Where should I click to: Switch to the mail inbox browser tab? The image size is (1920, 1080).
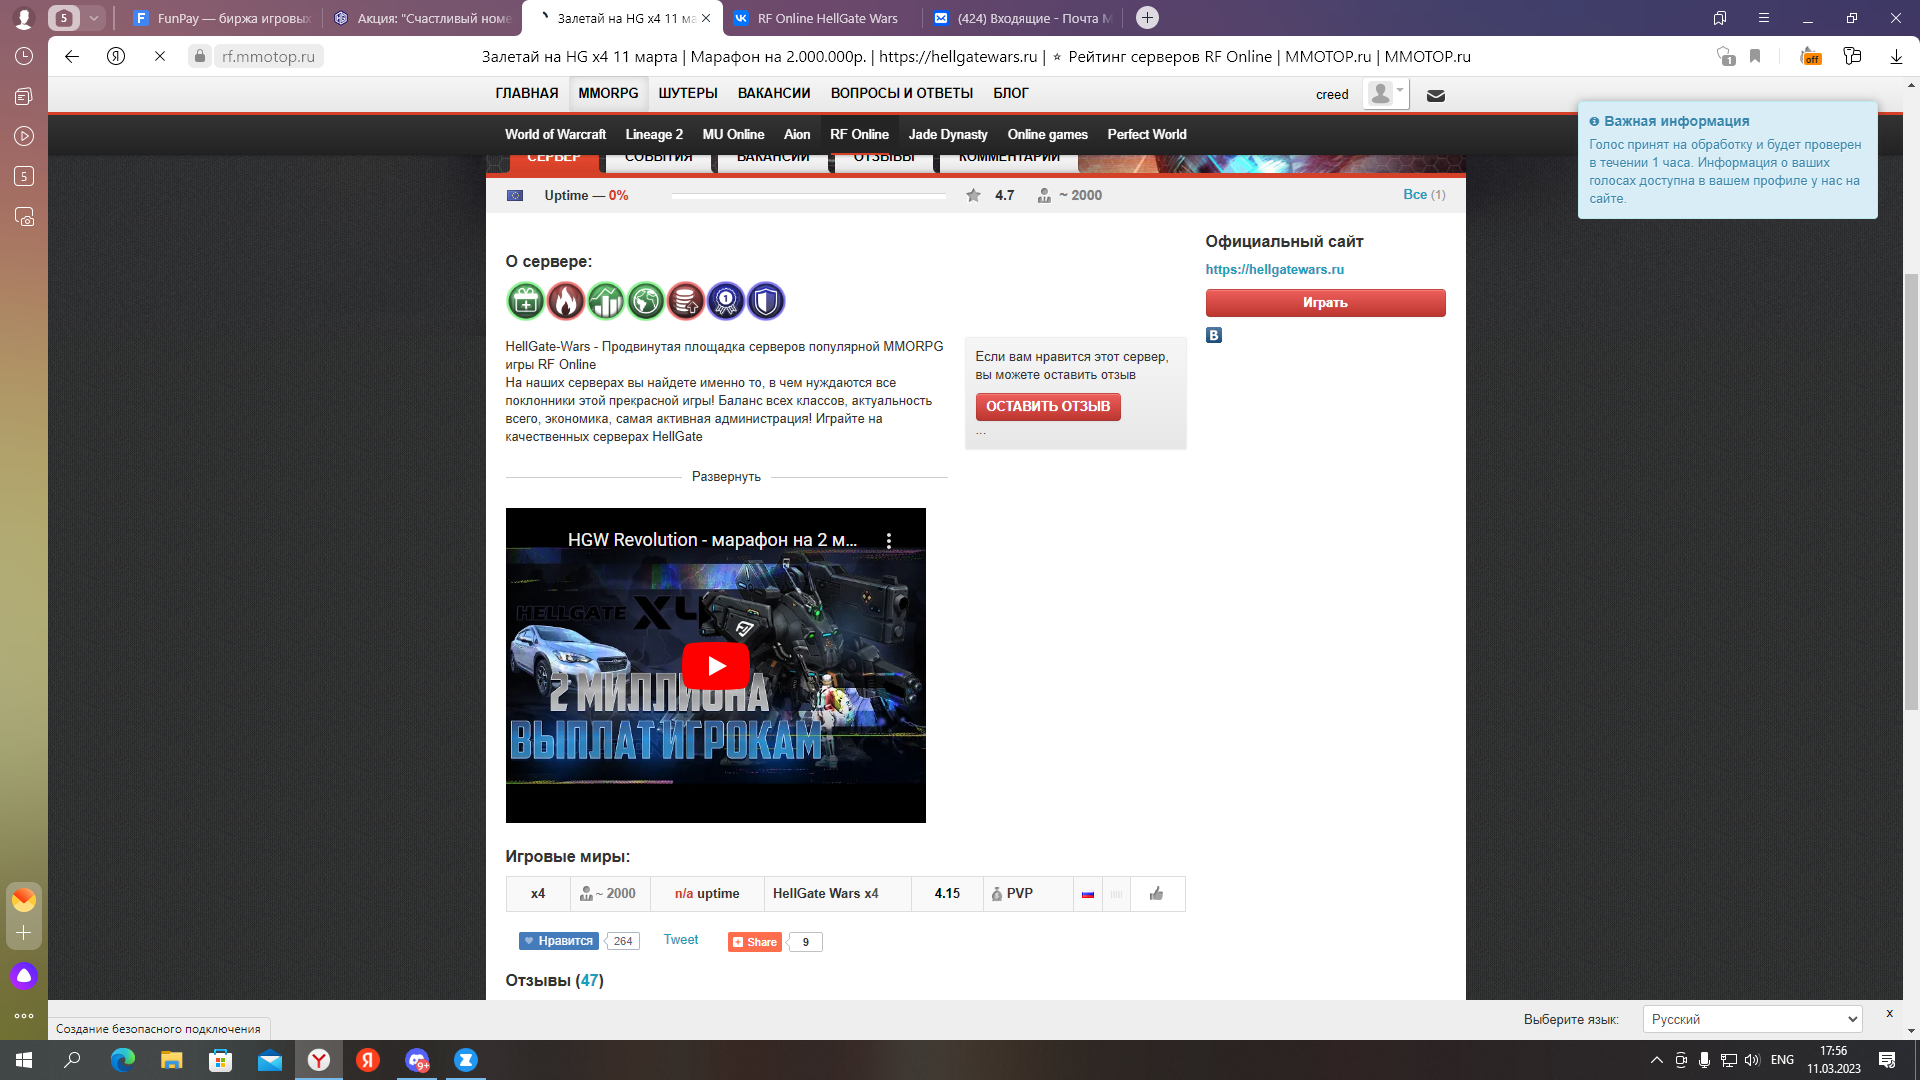[x=1022, y=18]
